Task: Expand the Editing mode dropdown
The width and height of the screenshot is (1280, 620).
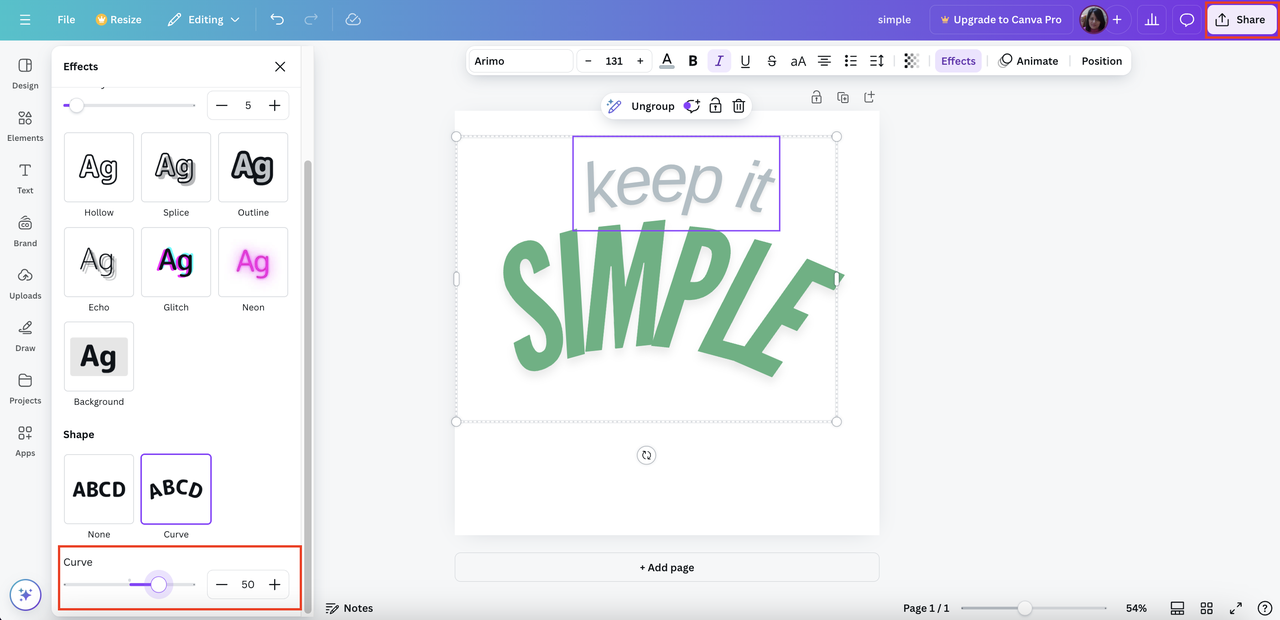Action: coord(204,20)
